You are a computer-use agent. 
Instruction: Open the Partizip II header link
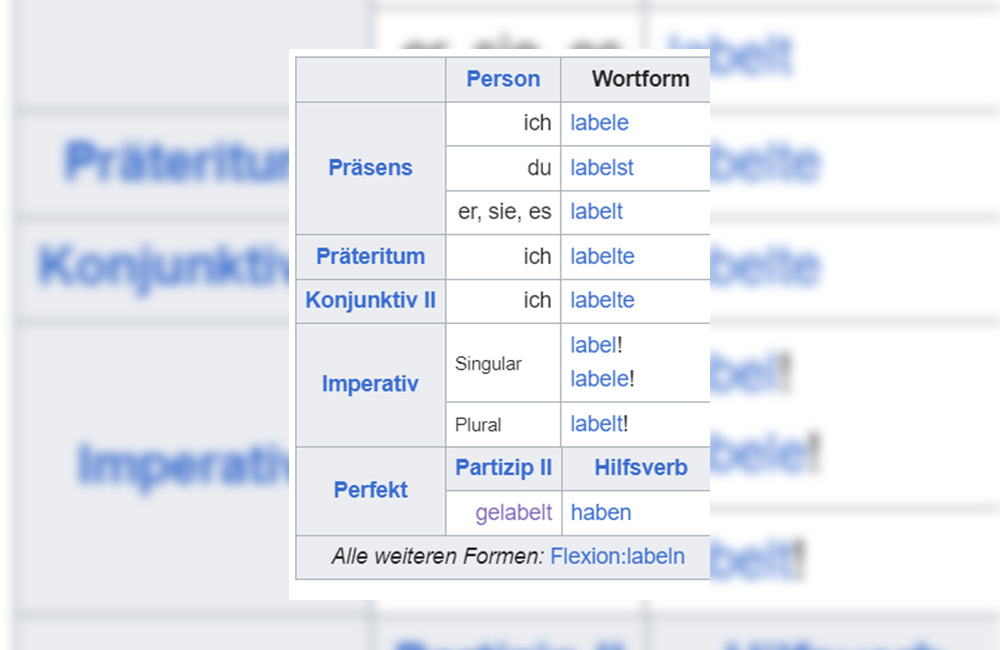[x=503, y=468]
